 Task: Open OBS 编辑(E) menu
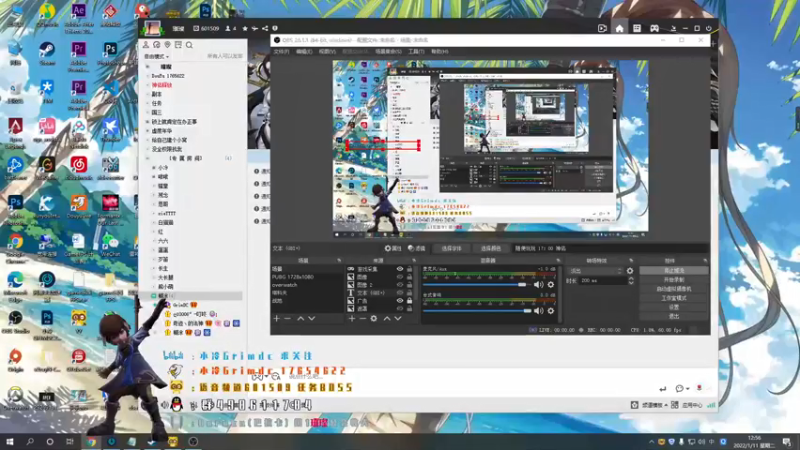coord(304,52)
